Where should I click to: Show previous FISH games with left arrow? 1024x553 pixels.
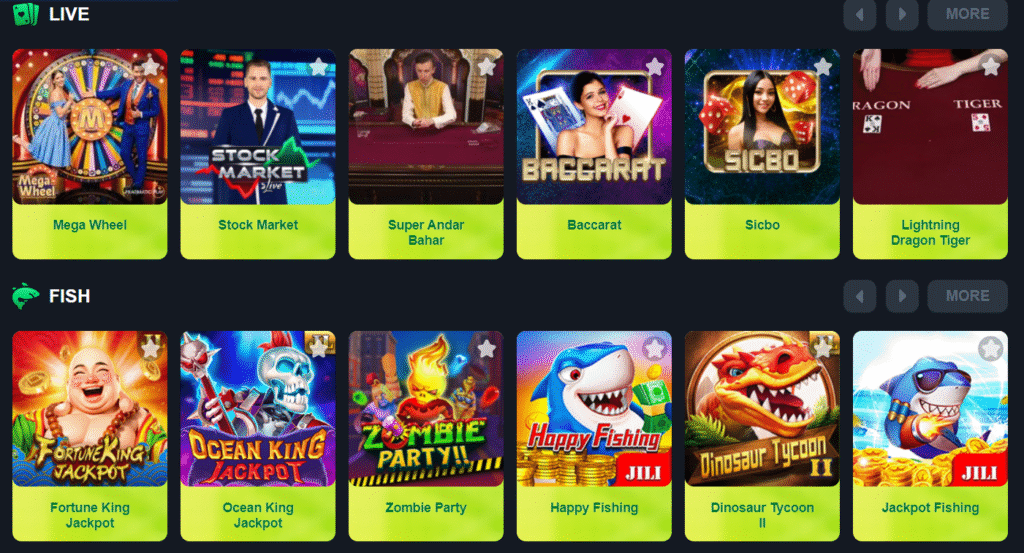[x=859, y=296]
